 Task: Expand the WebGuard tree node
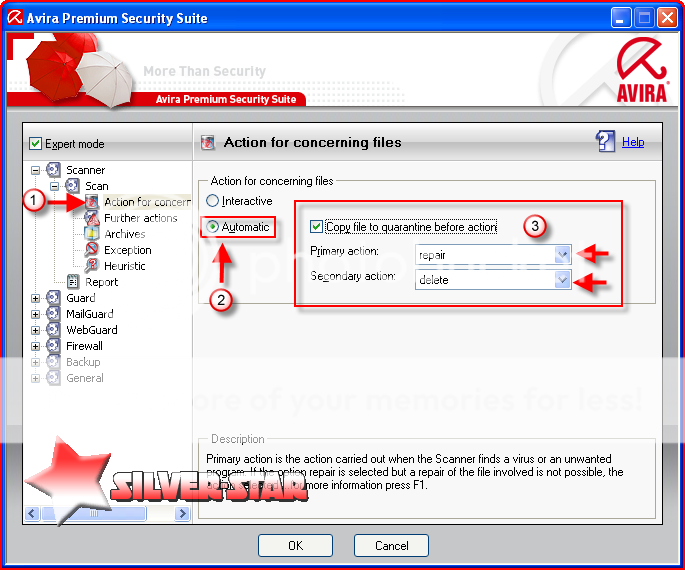35,331
